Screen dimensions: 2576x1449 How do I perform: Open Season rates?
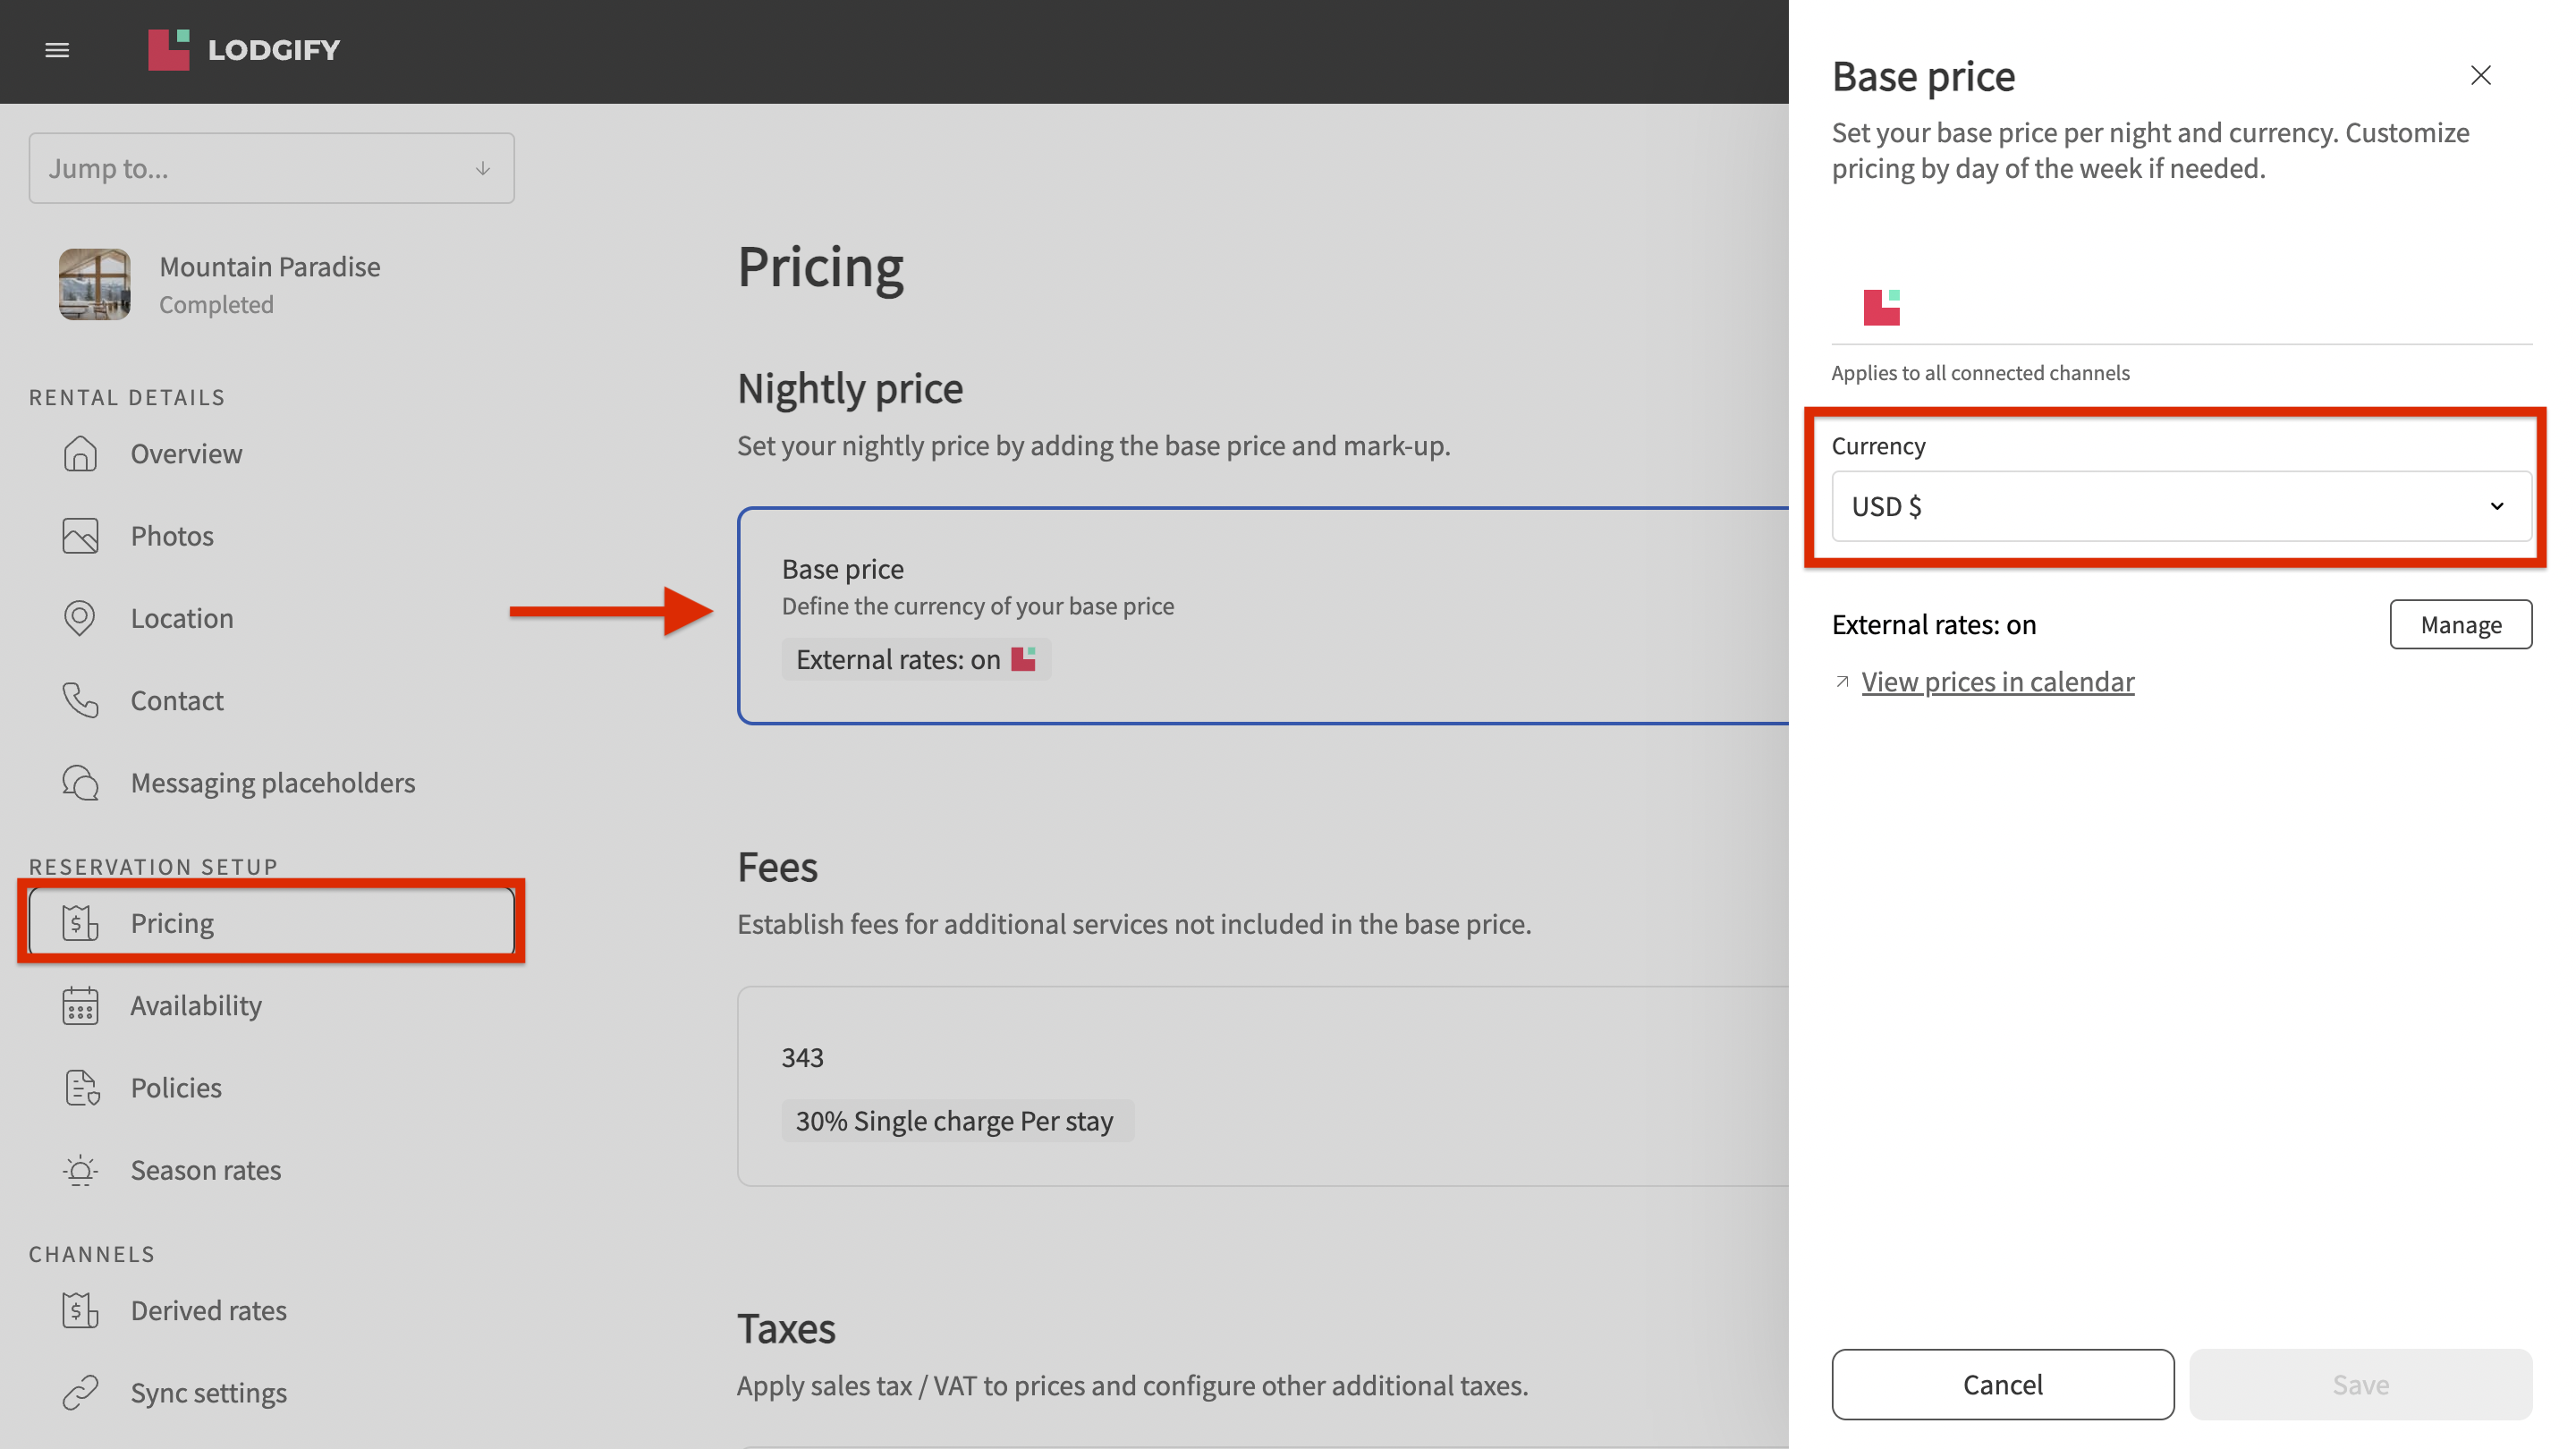tap(271, 1170)
